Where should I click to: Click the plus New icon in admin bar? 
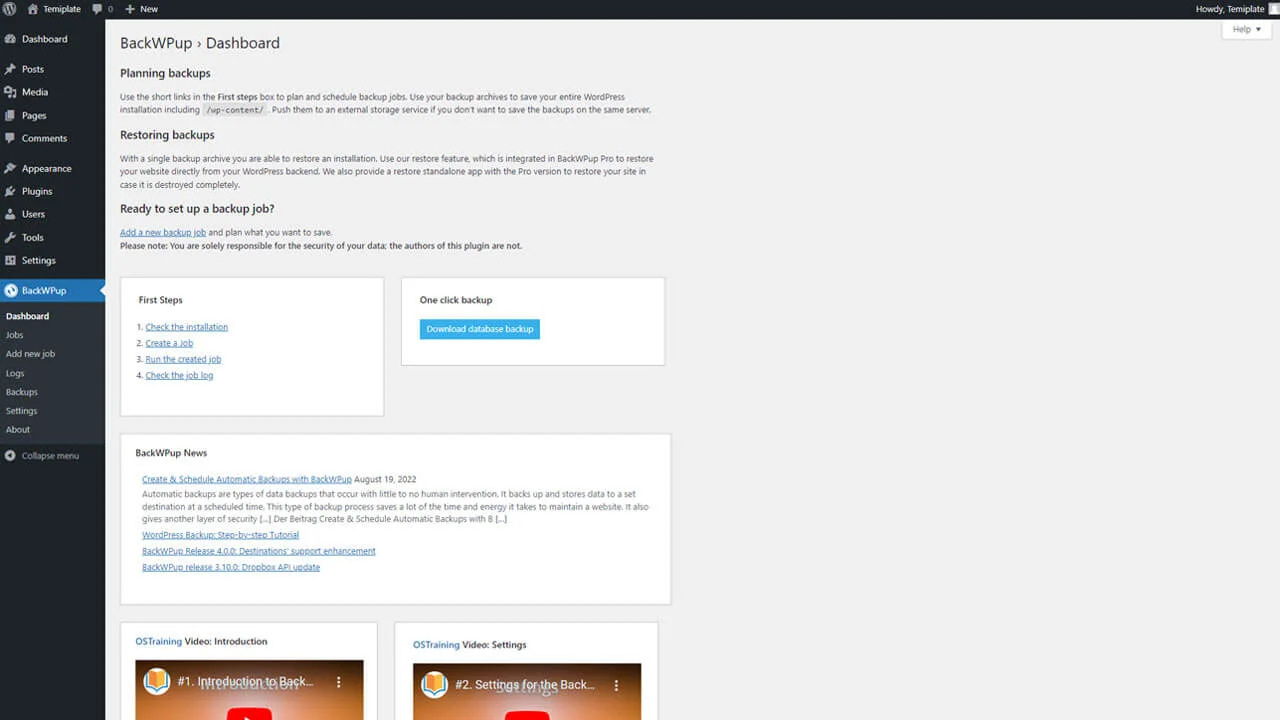130,9
